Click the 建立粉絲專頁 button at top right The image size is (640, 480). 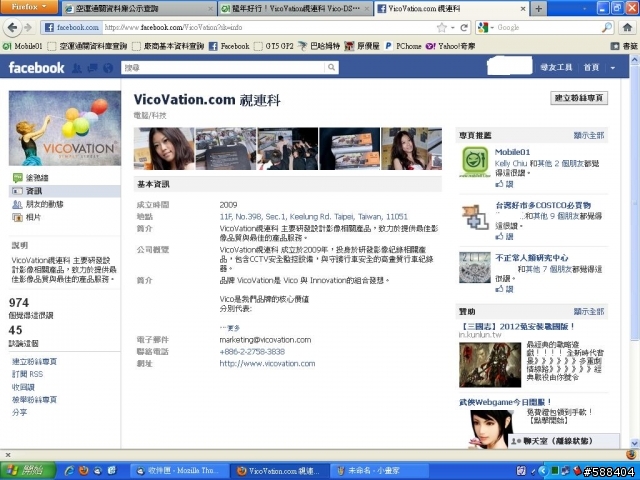(x=579, y=98)
